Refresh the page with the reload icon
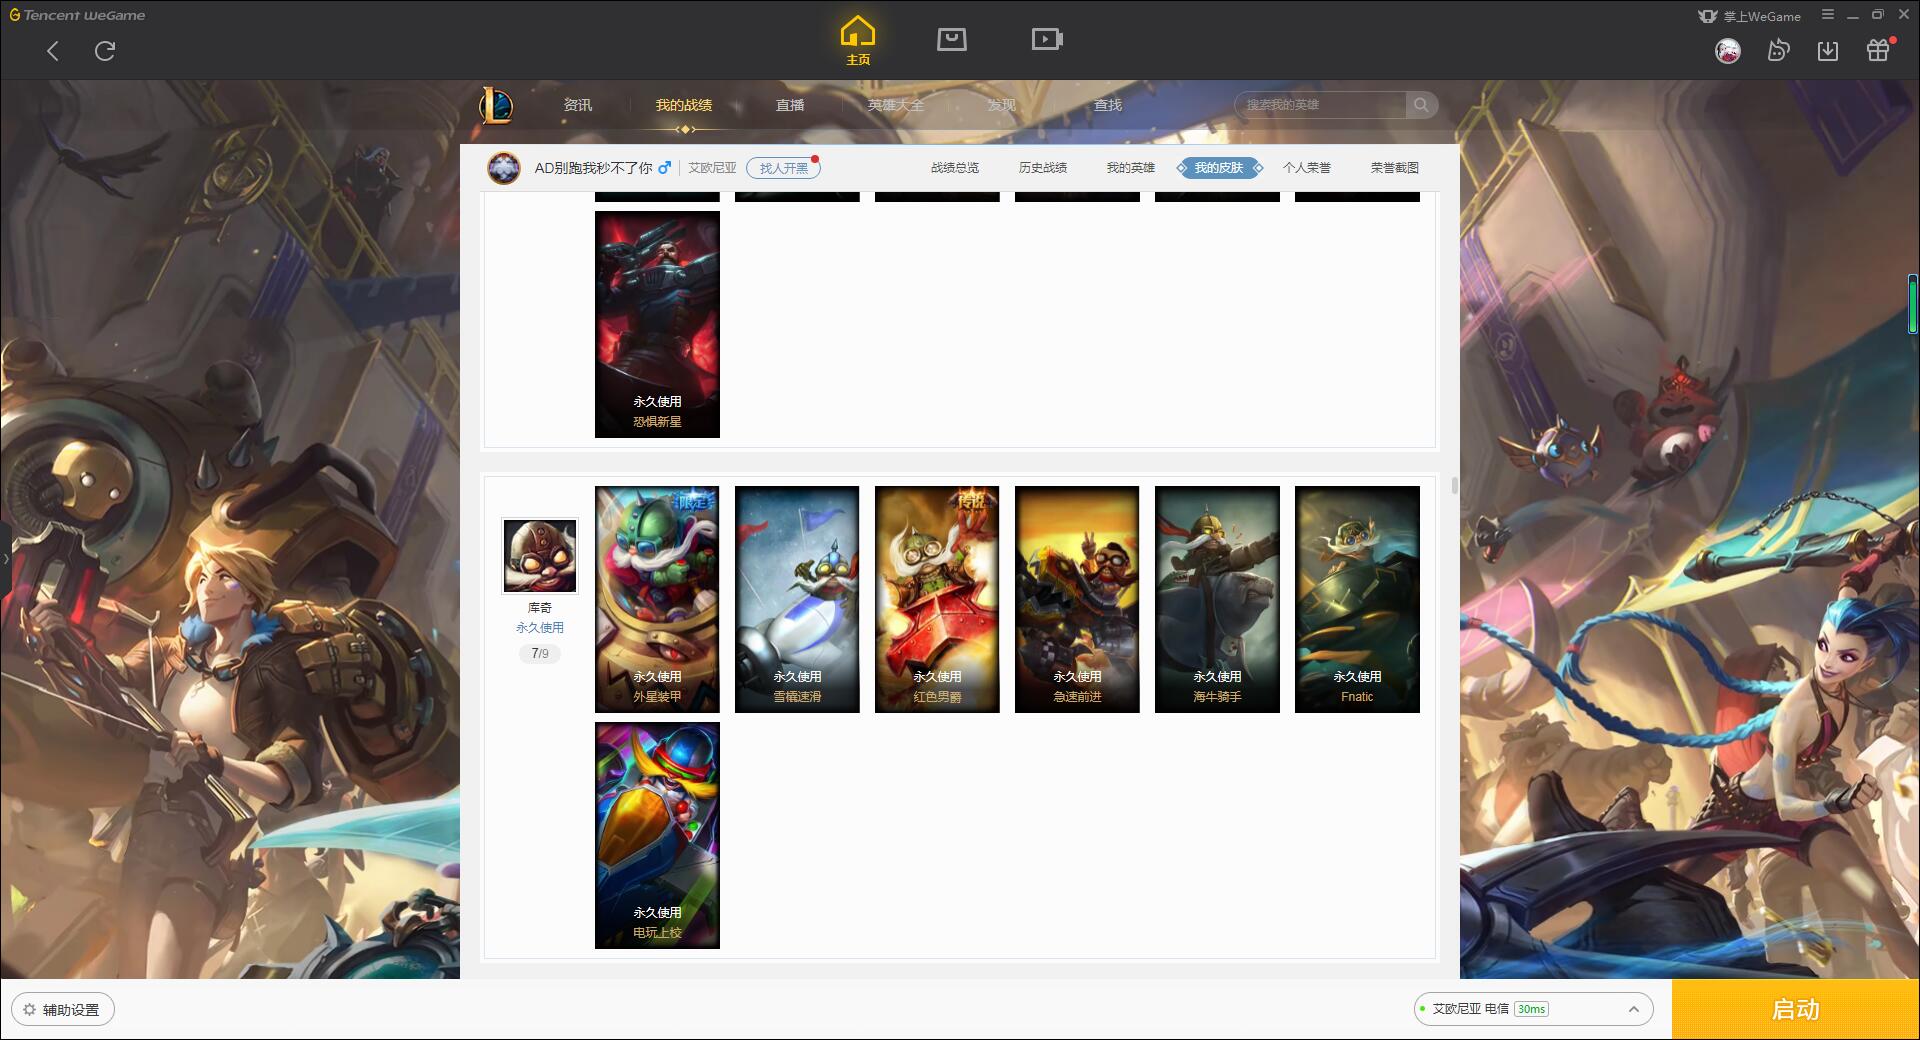Screen dimensions: 1920x1040 105,51
